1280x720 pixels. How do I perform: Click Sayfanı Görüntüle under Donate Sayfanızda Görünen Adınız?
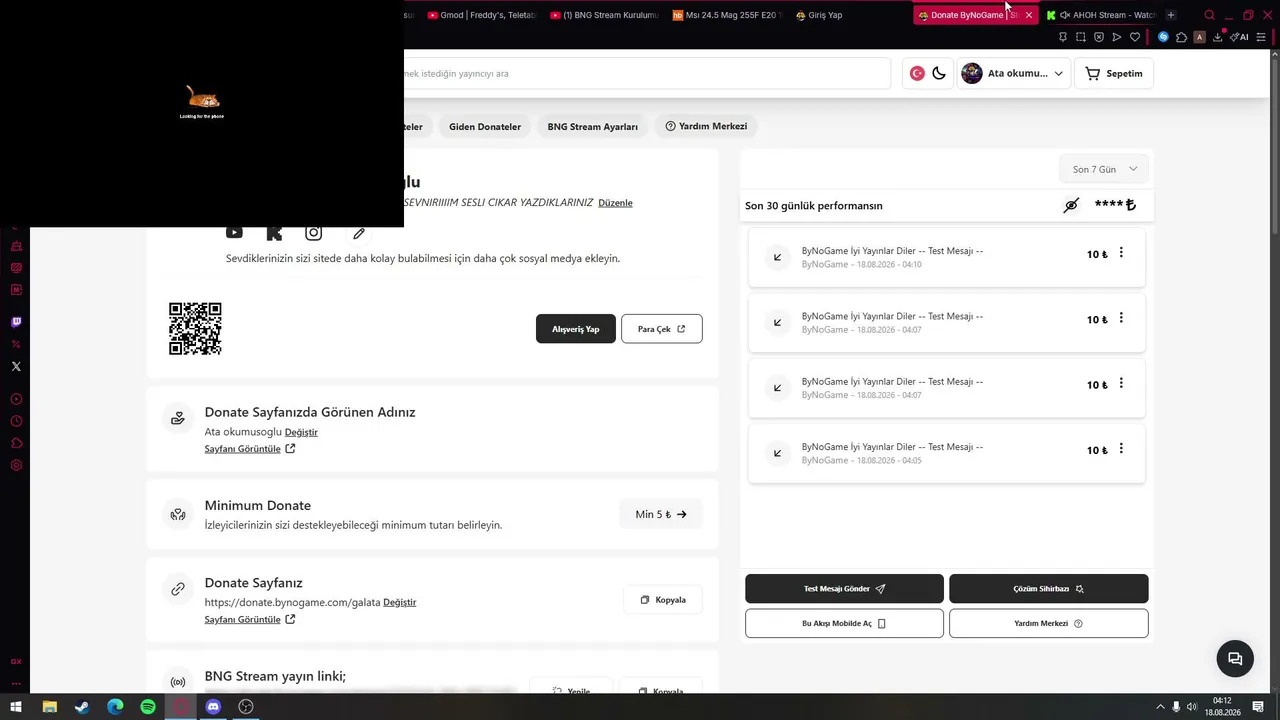click(x=250, y=449)
